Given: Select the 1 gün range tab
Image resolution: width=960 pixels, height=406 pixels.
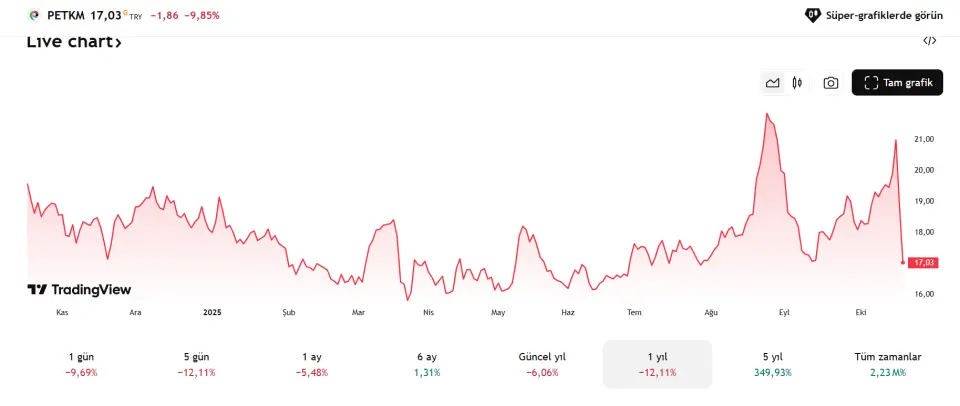Looking at the screenshot, I should tap(83, 364).
